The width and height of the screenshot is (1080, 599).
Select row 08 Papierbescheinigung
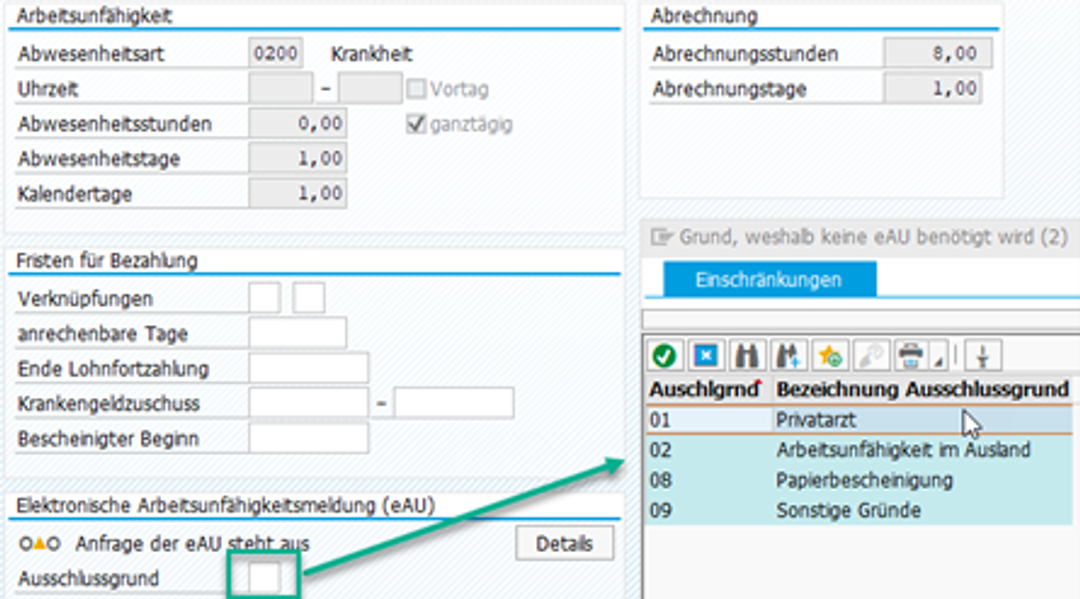pyautogui.click(x=858, y=481)
